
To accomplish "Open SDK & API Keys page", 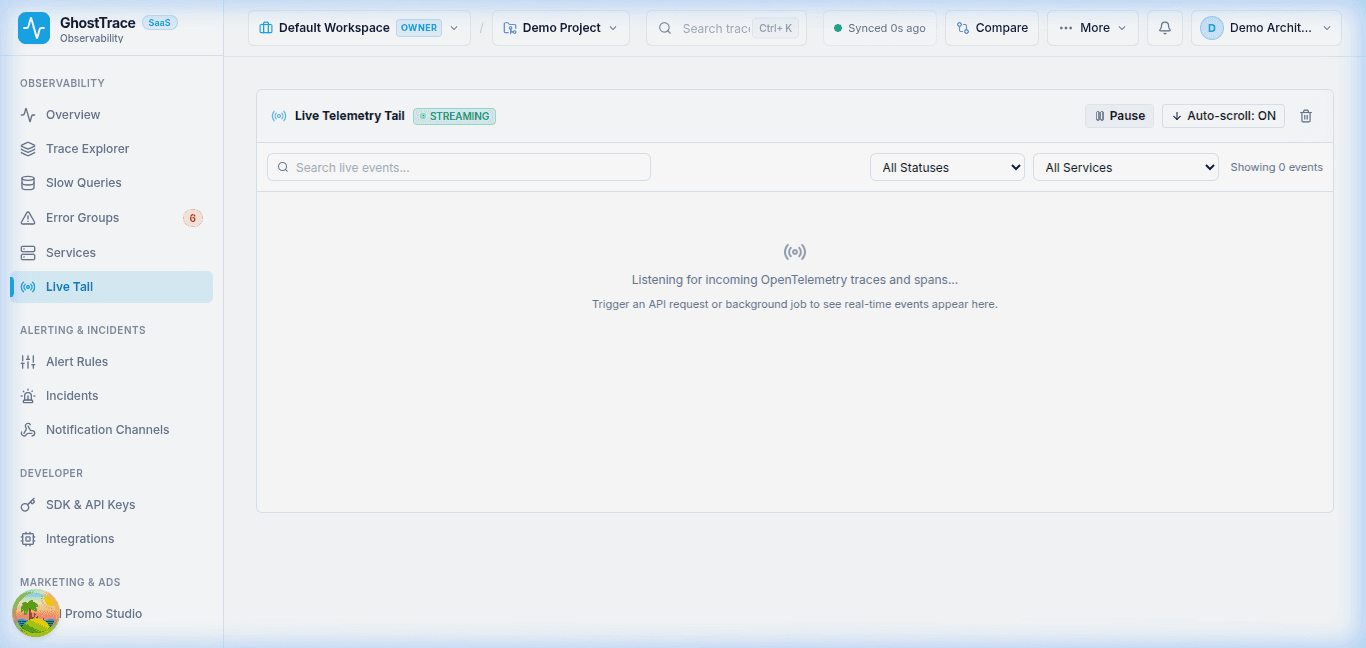I will pyautogui.click(x=111, y=505).
